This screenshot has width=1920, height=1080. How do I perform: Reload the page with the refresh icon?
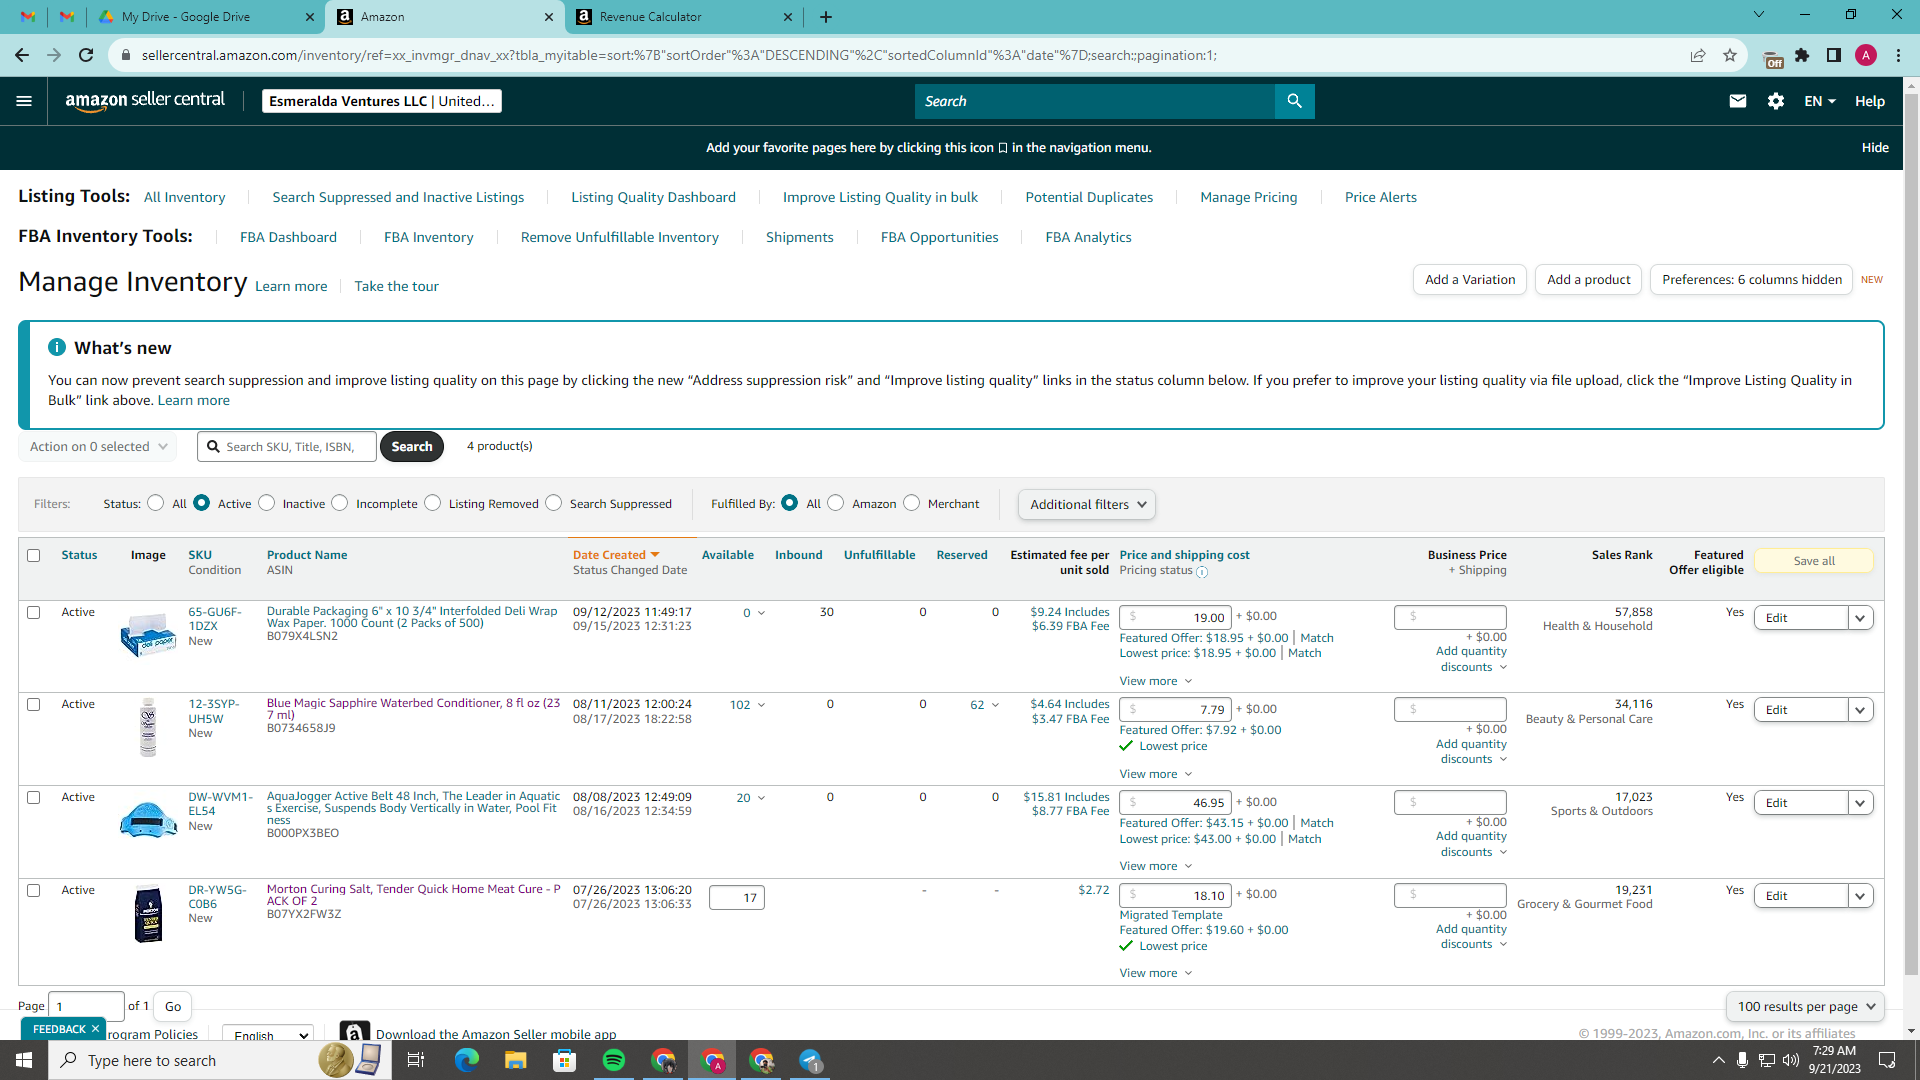86,55
